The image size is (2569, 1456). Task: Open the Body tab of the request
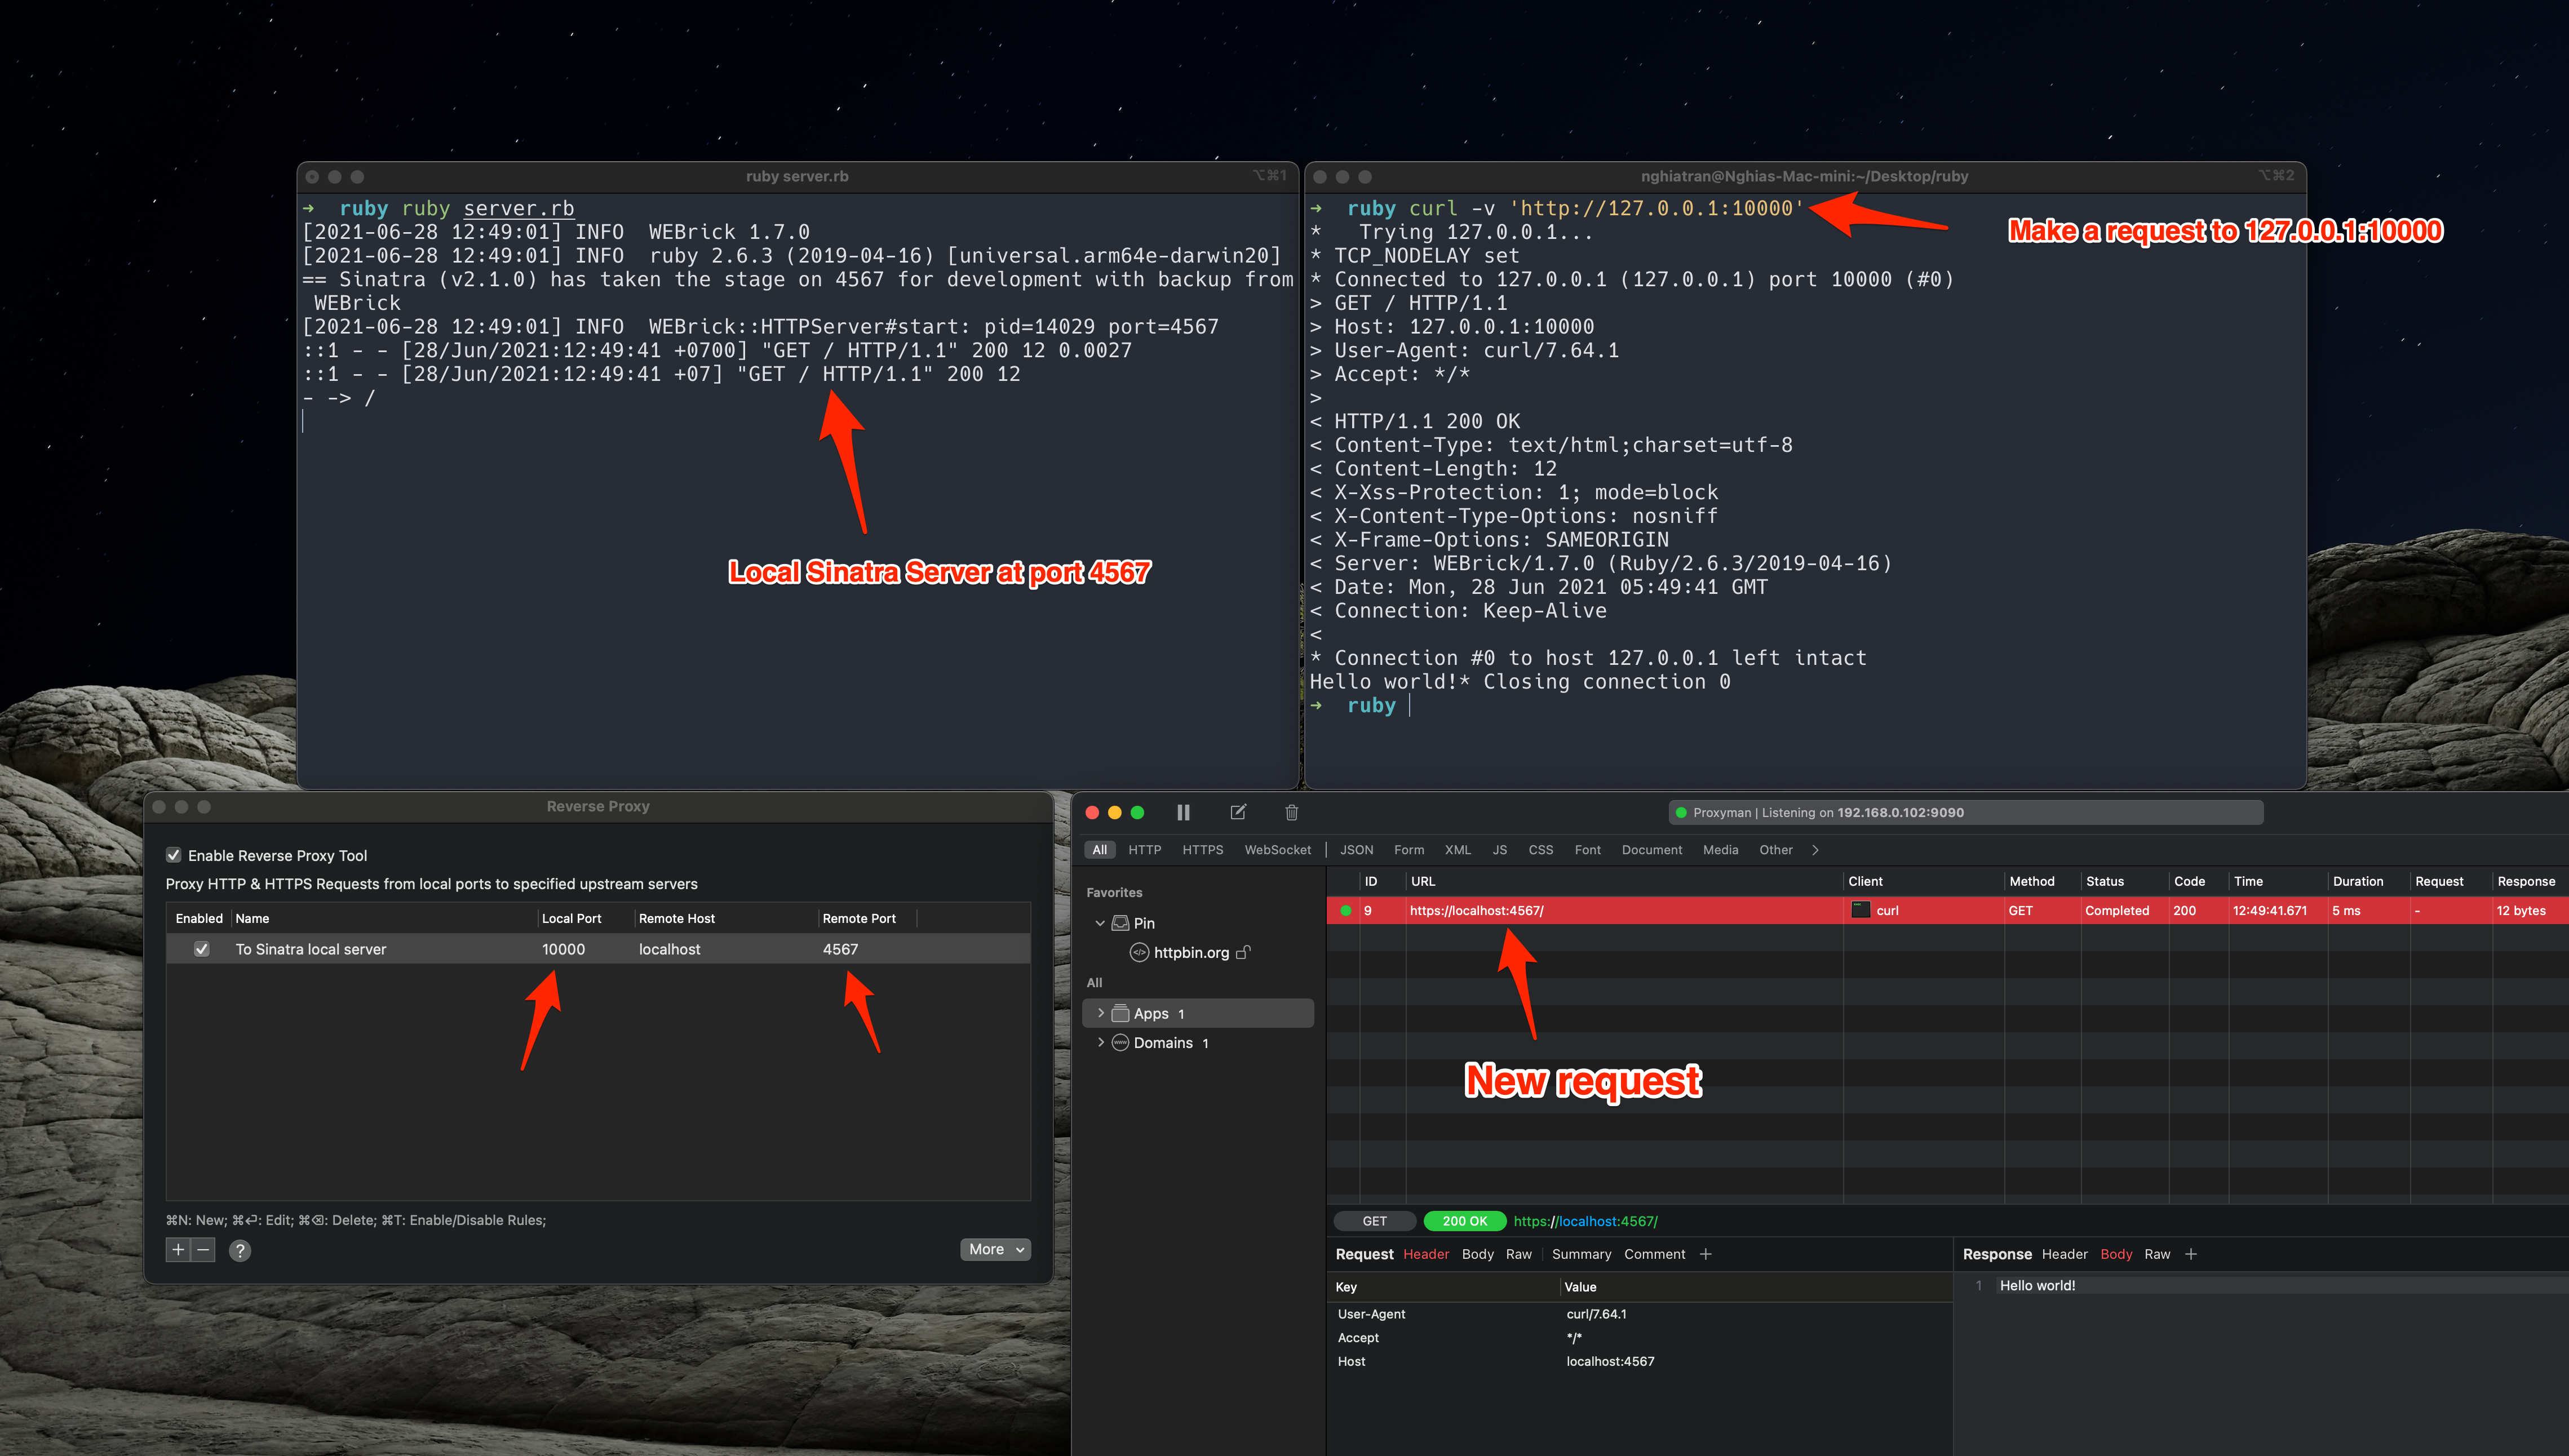(x=1477, y=1254)
